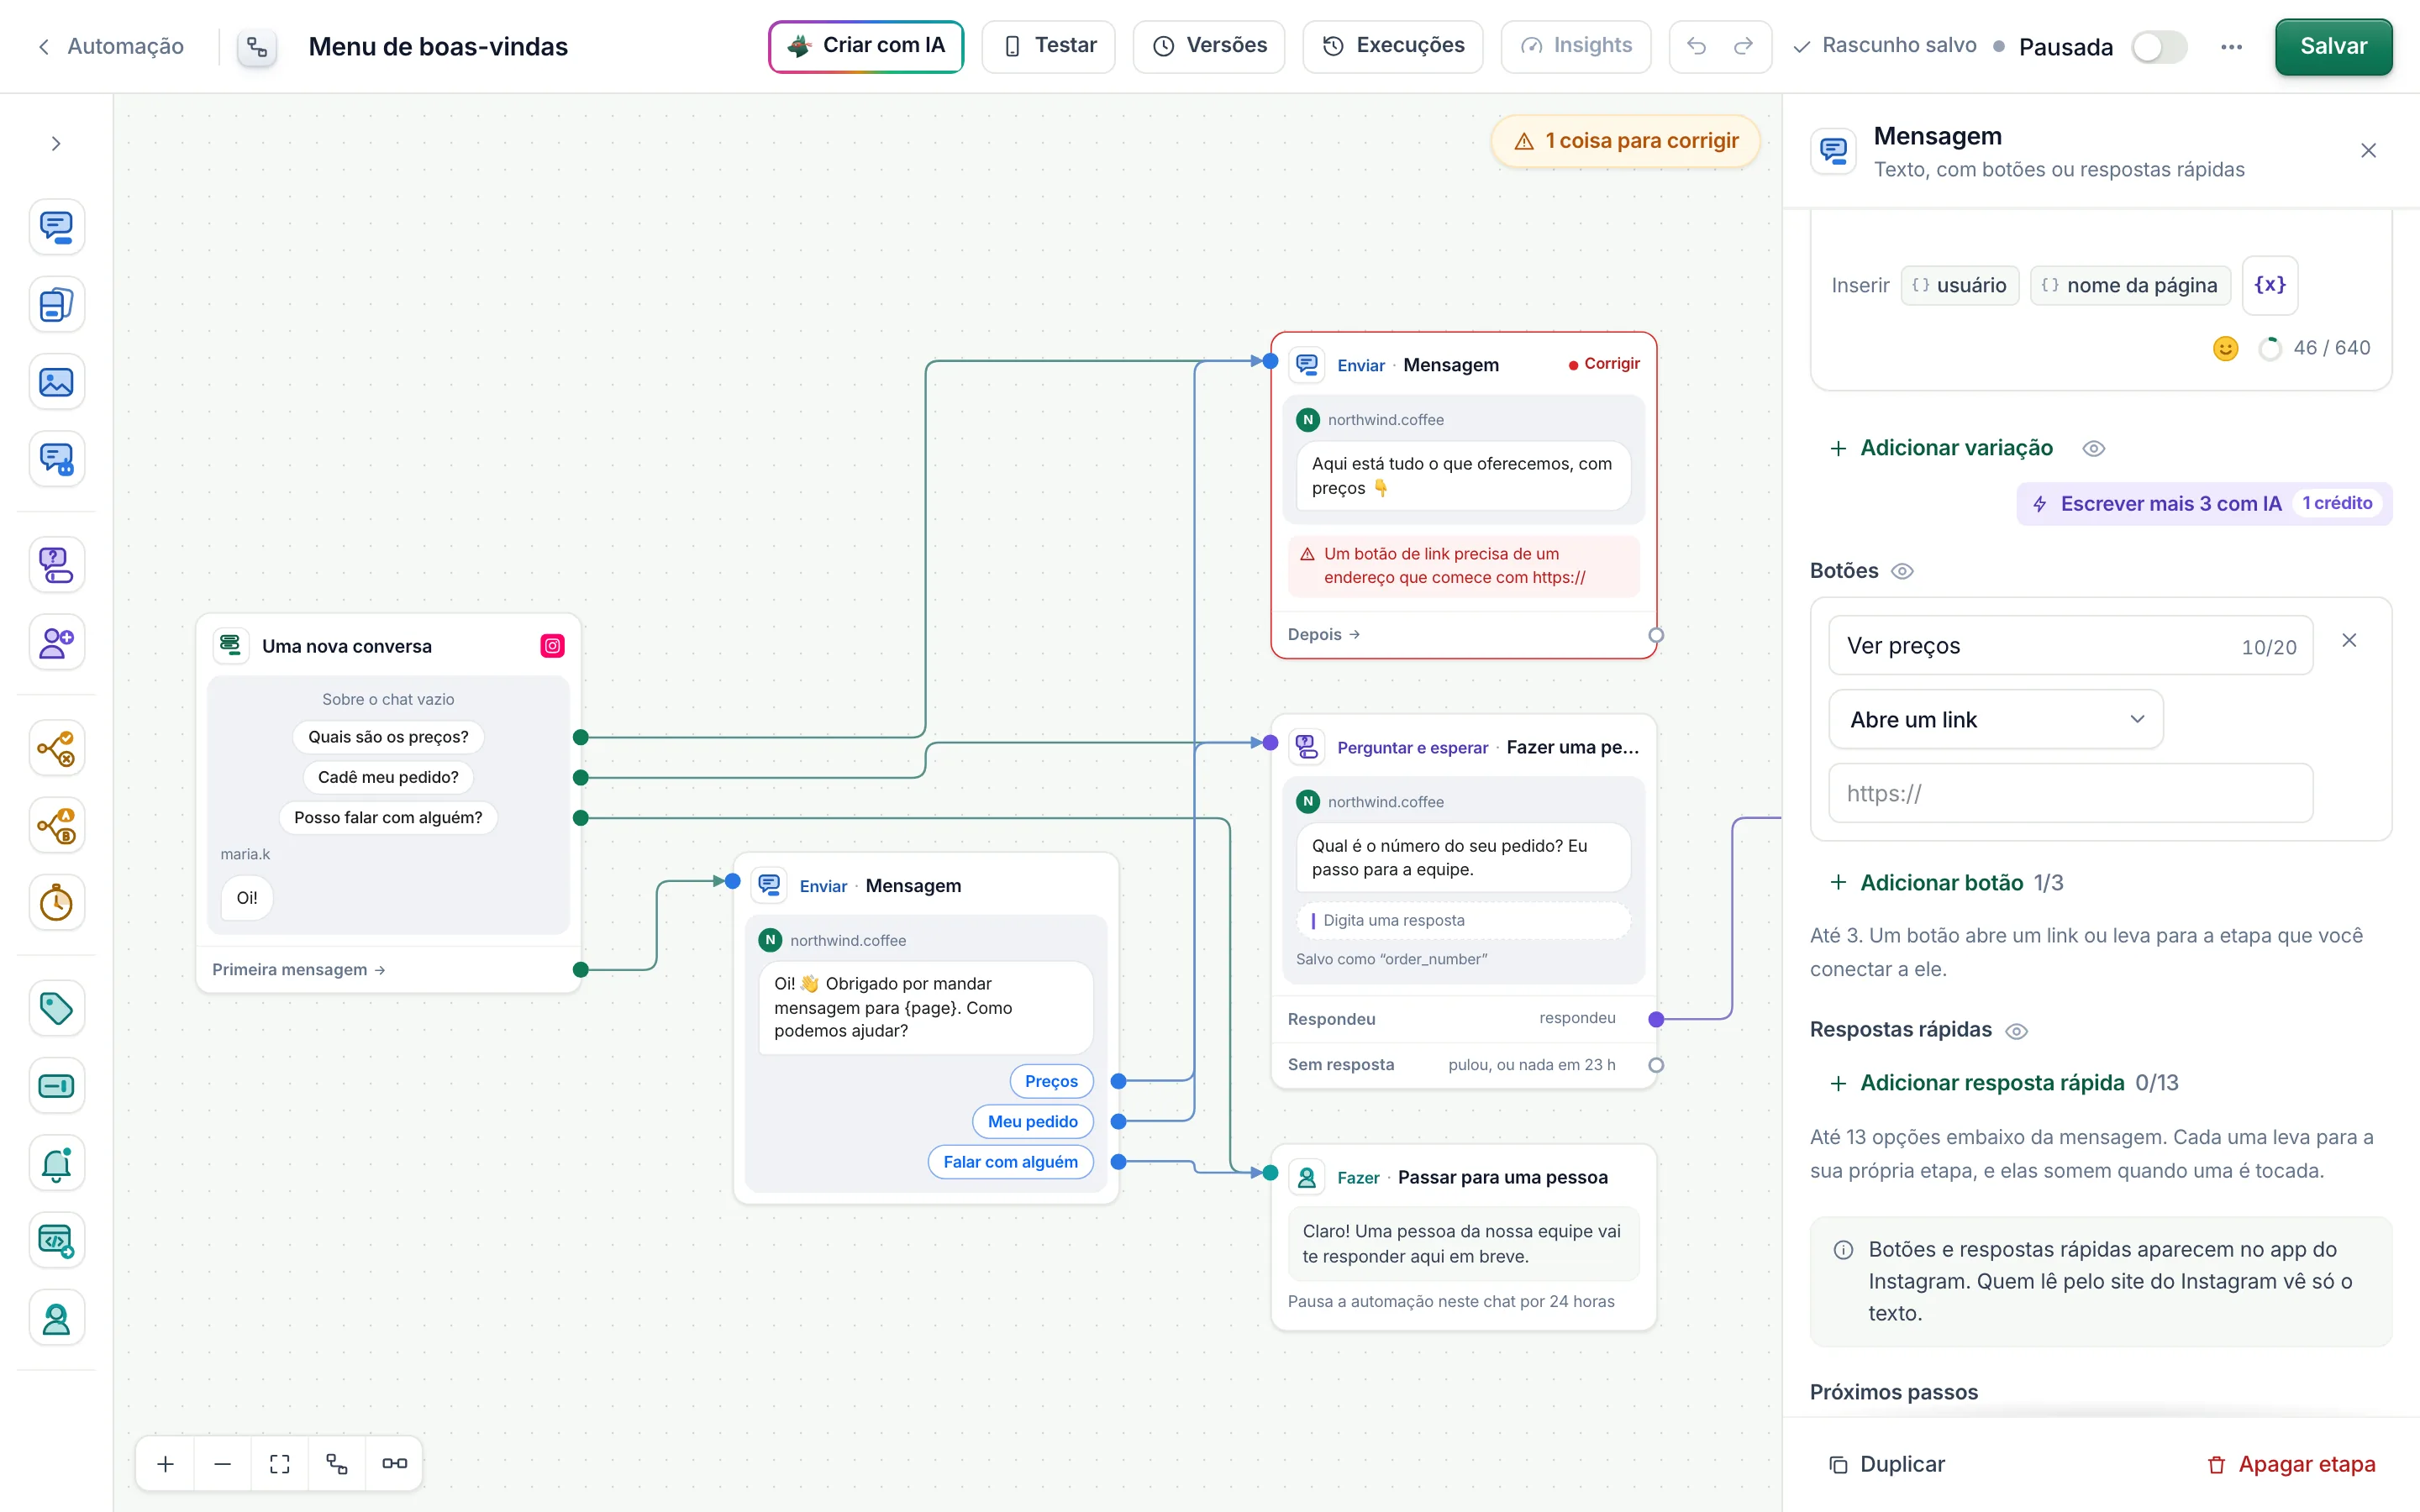
Task: Click Duplicar
Action: 1886,1464
